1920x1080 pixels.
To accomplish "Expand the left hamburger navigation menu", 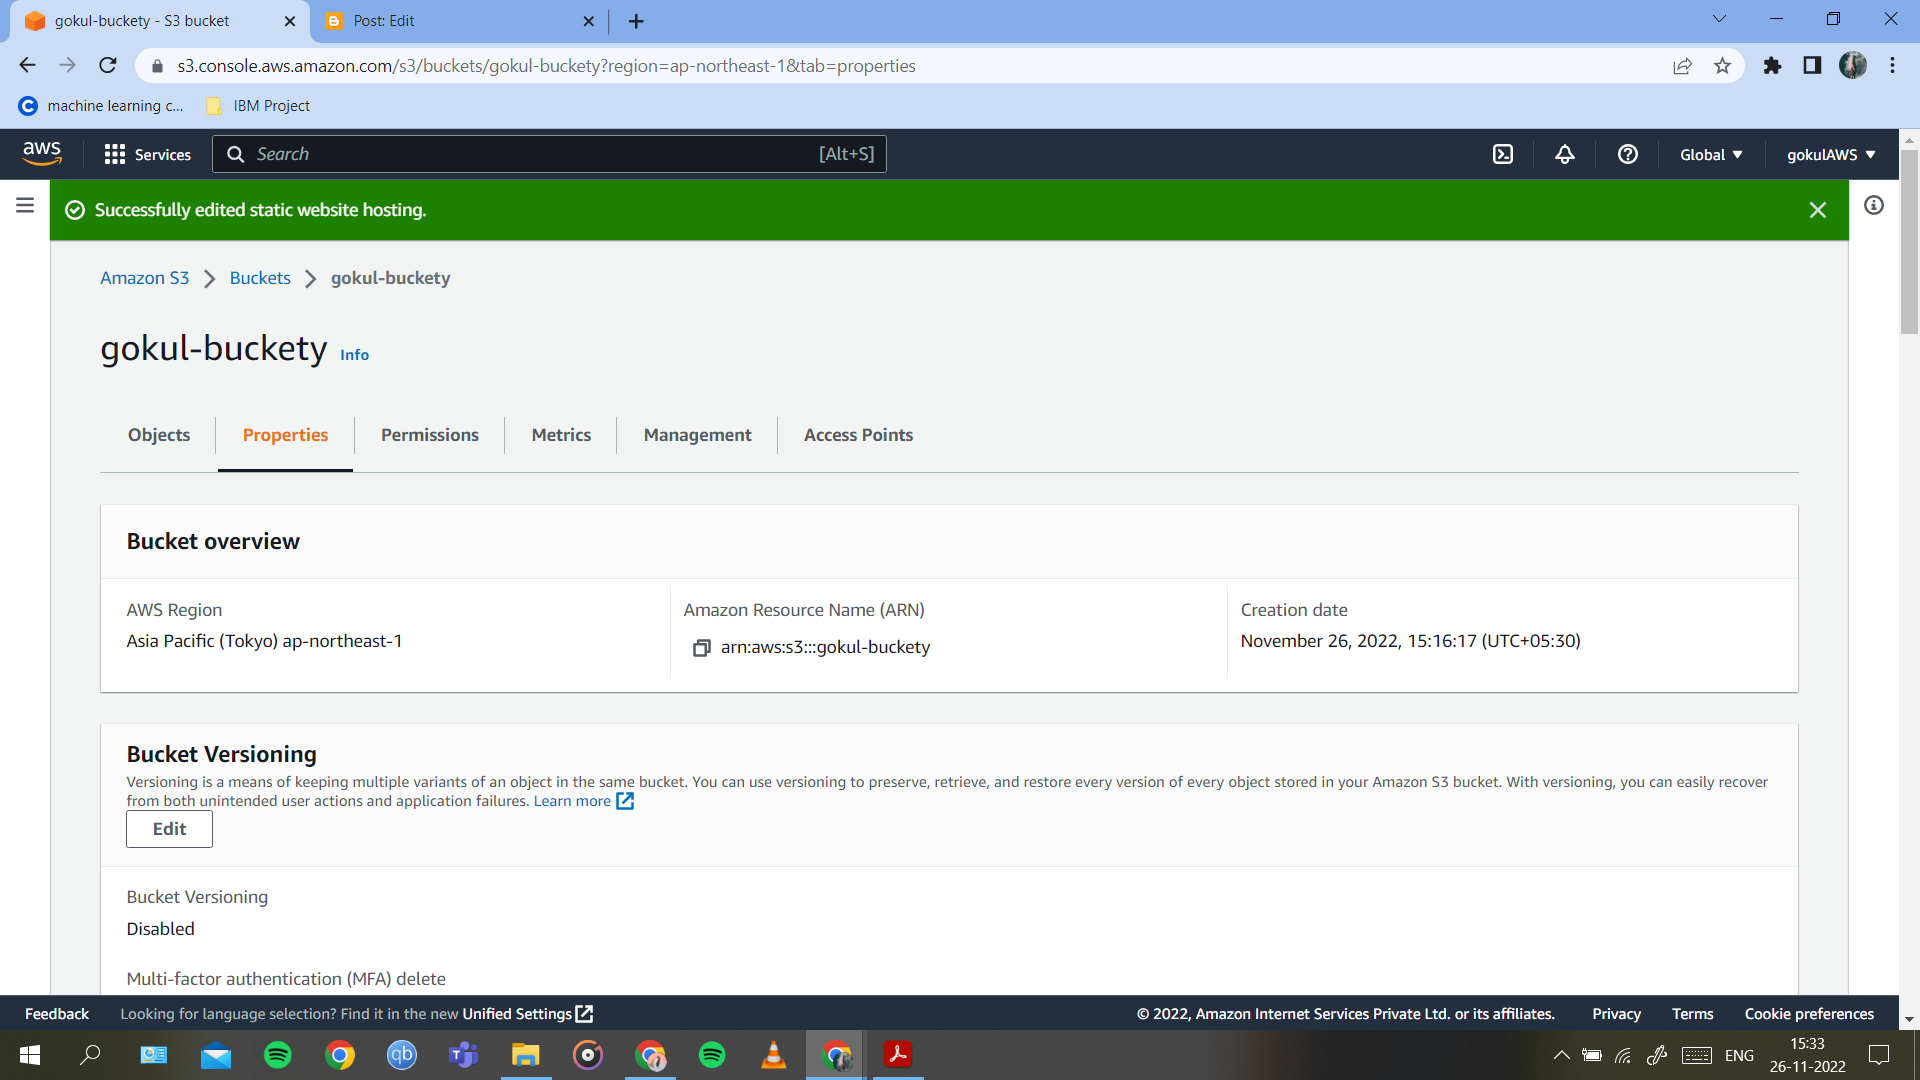I will (x=25, y=205).
